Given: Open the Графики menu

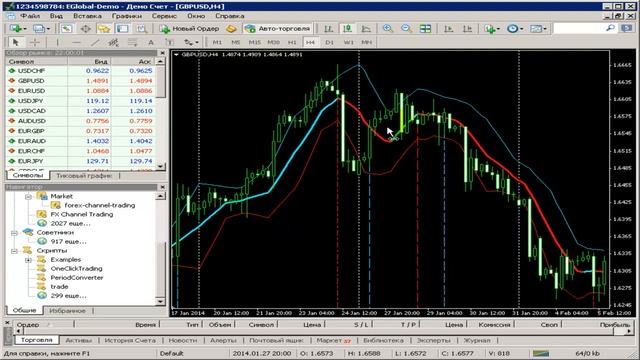Looking at the screenshot, I should (x=127, y=16).
